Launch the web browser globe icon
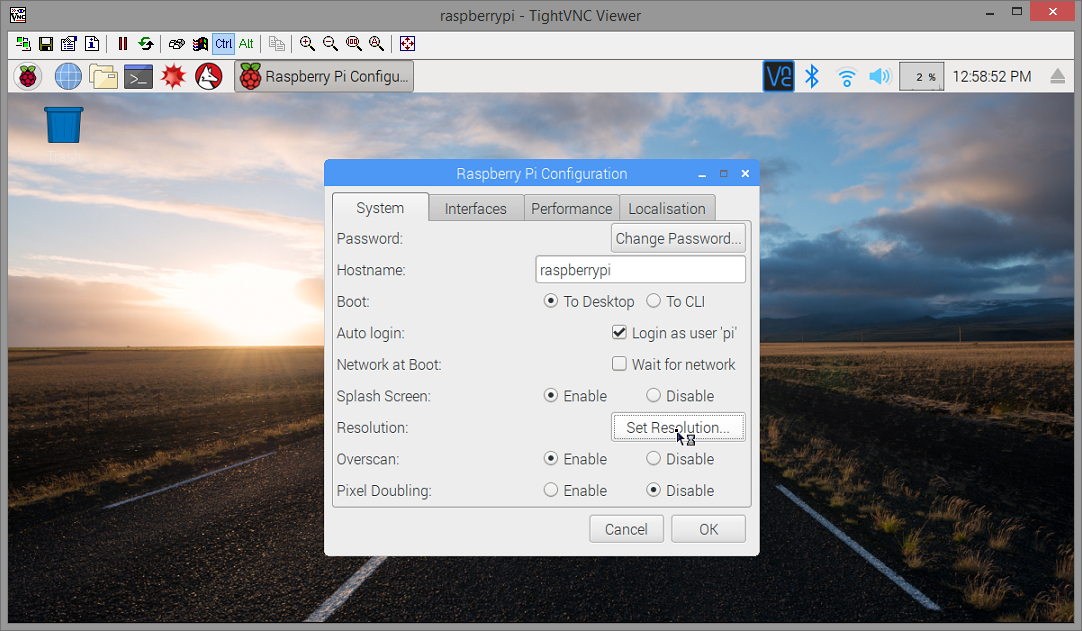 pos(68,76)
